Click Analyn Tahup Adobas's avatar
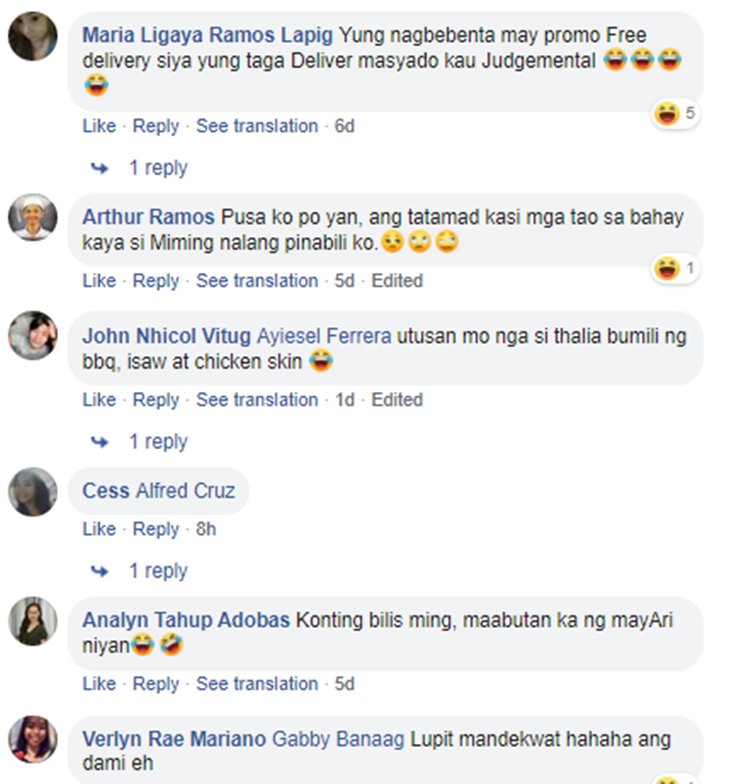The image size is (750, 784). click(x=33, y=621)
